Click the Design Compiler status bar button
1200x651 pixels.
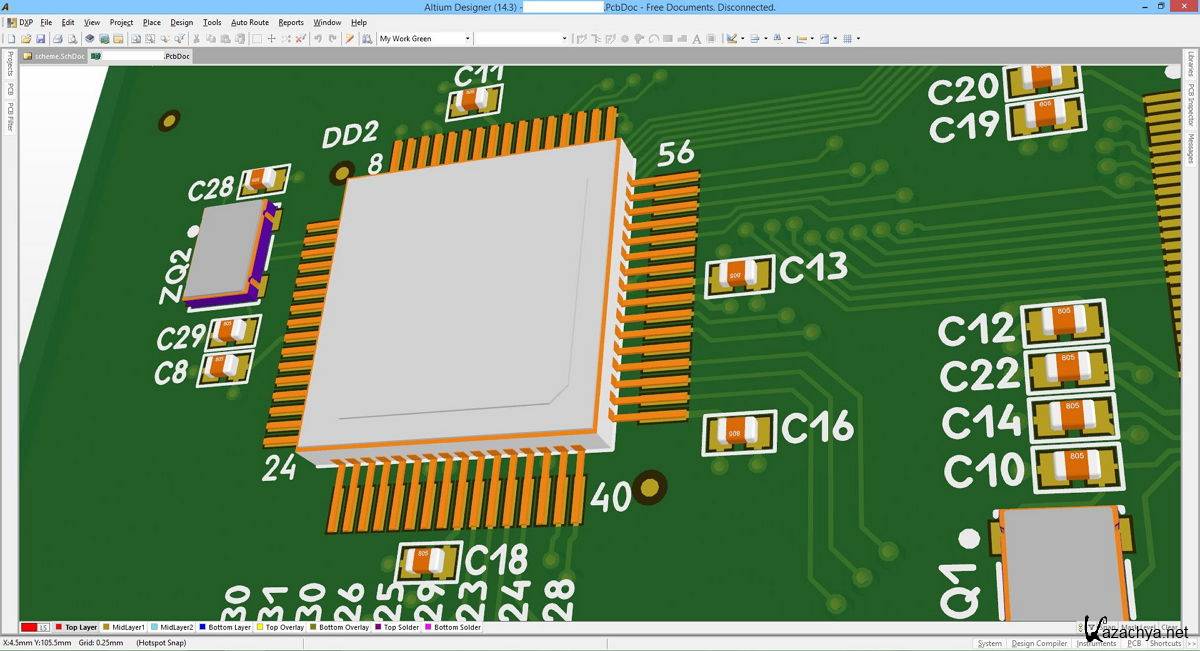coord(1039,643)
